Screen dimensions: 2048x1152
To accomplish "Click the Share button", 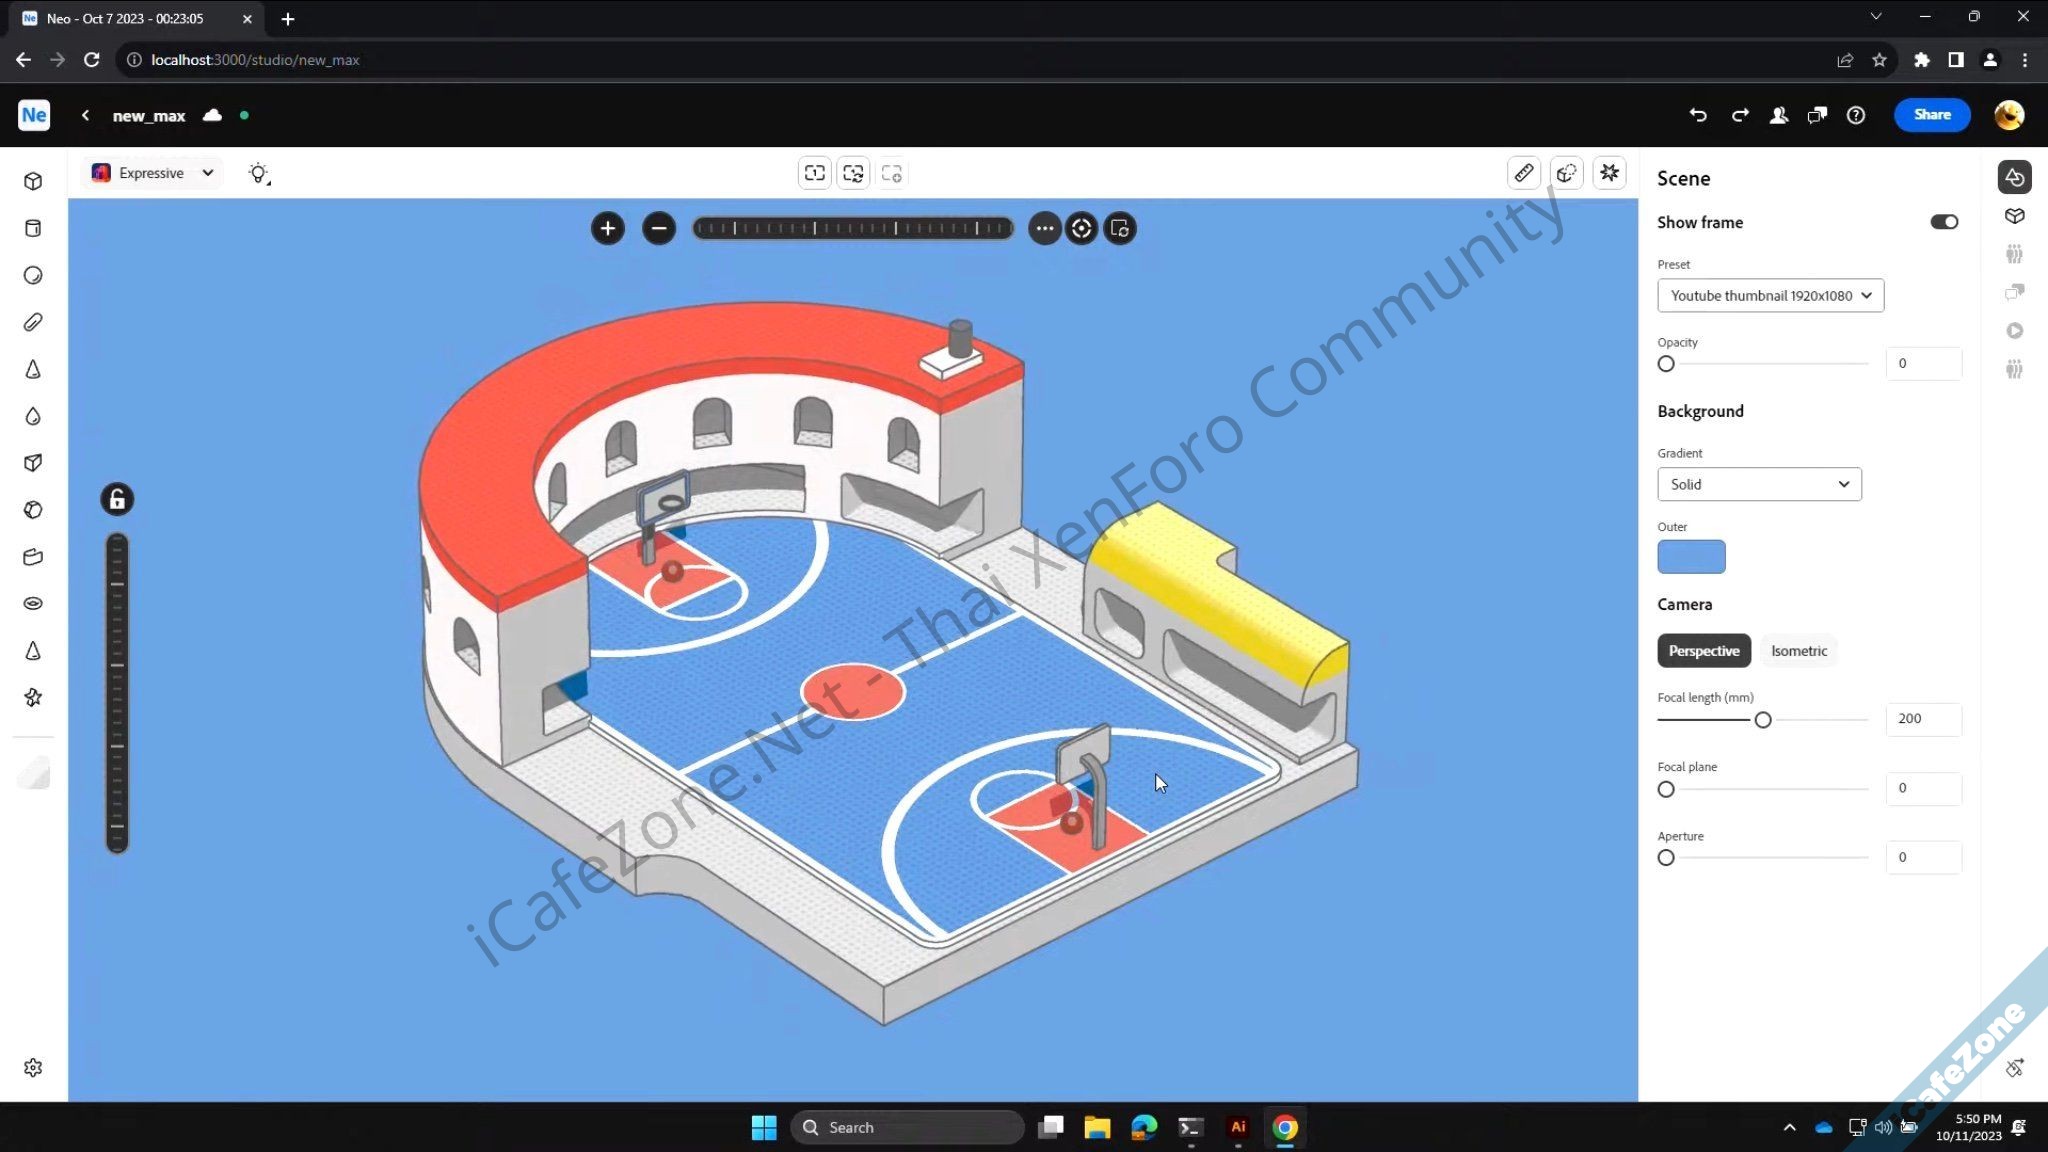I will 1931,114.
